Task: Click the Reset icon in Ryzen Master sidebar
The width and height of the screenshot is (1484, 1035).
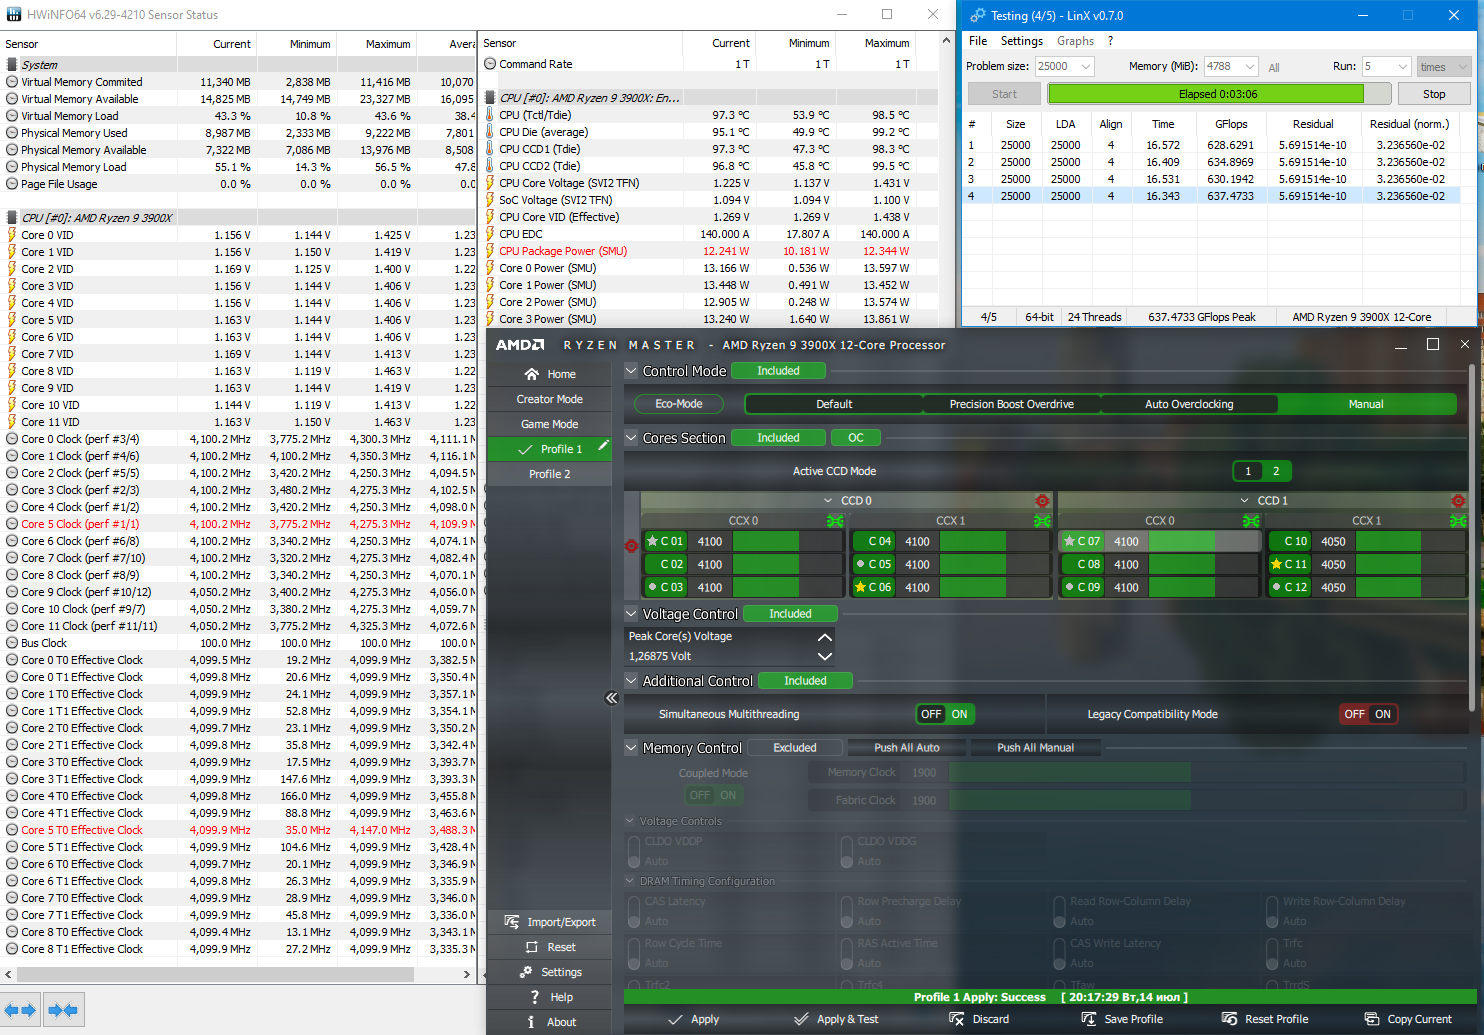Action: pyautogui.click(x=532, y=947)
